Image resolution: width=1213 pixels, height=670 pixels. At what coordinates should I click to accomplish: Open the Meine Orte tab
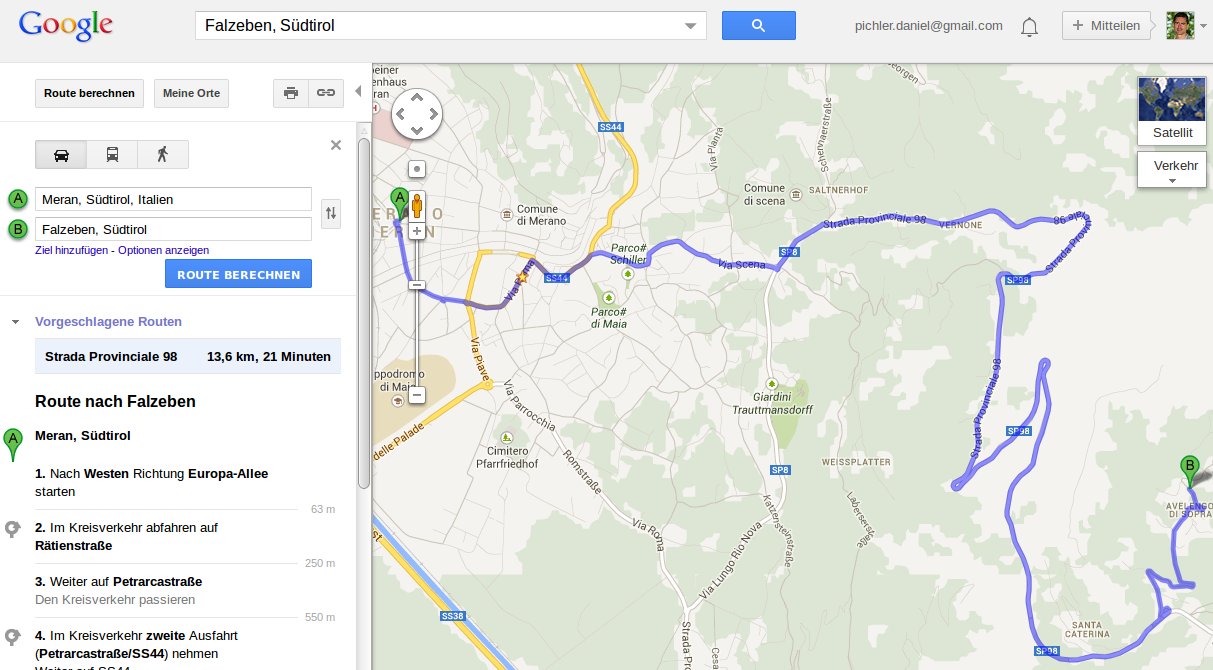191,93
